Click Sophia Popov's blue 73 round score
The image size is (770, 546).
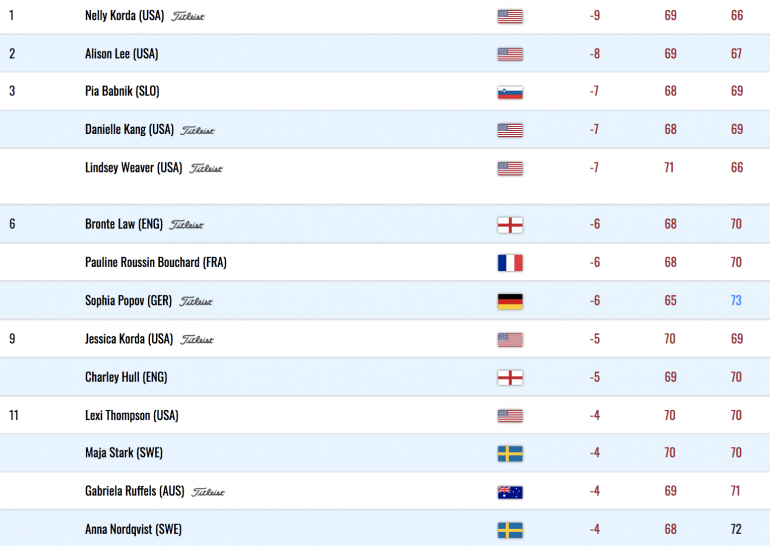click(736, 300)
